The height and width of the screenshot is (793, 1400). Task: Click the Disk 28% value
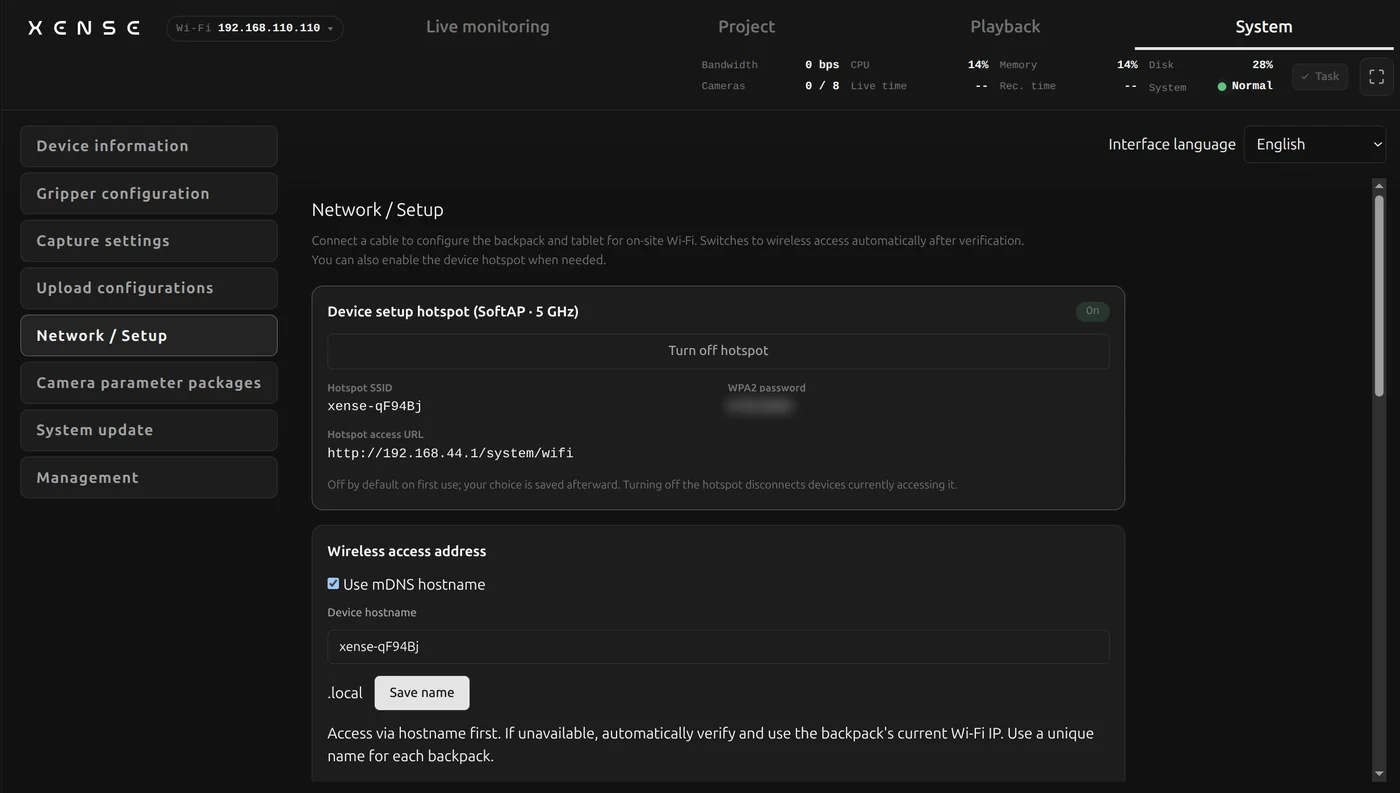(x=1262, y=65)
